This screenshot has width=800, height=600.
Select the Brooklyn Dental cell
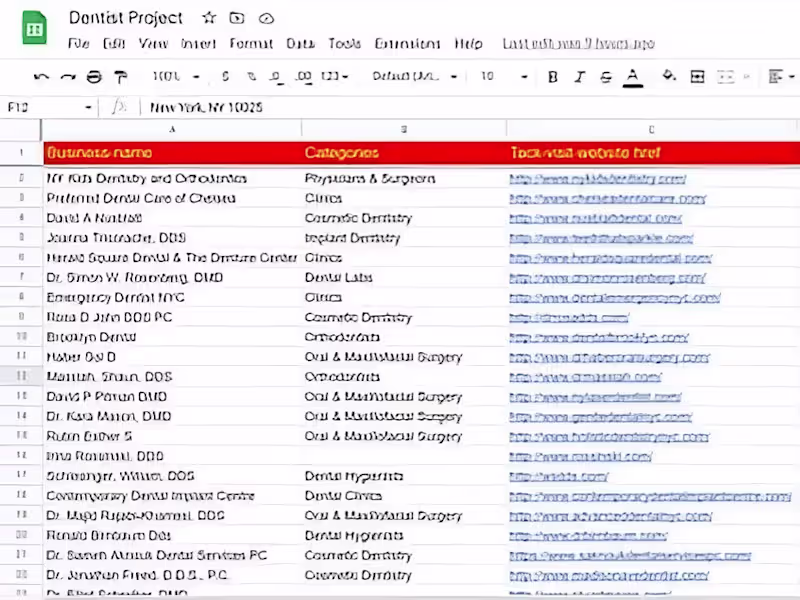[x=172, y=337]
